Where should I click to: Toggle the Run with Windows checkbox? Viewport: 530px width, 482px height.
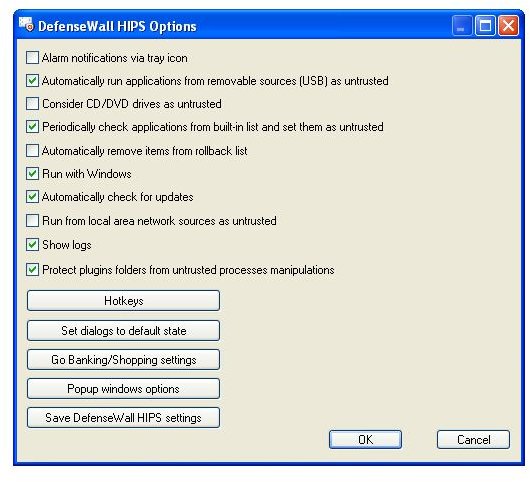point(32,174)
